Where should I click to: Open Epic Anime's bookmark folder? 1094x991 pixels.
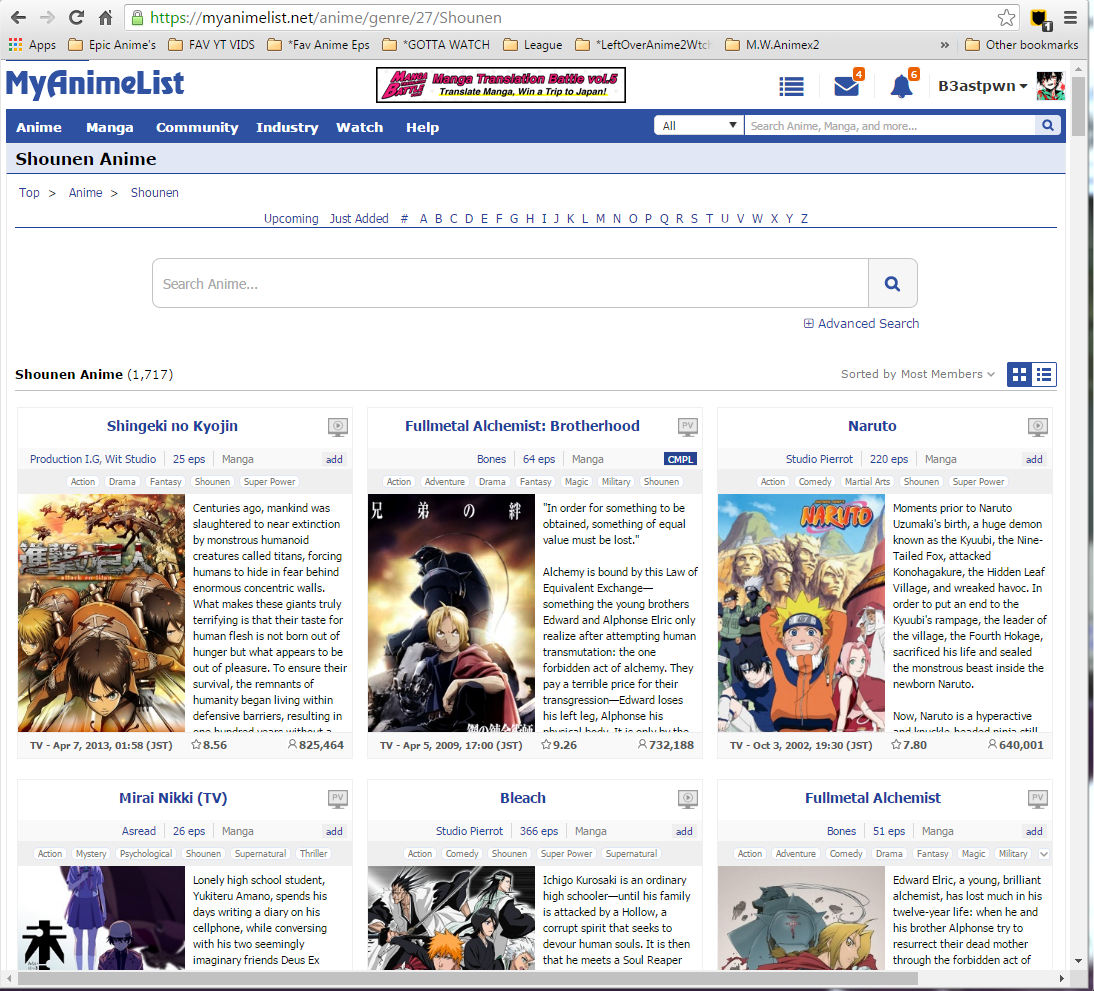(x=112, y=45)
